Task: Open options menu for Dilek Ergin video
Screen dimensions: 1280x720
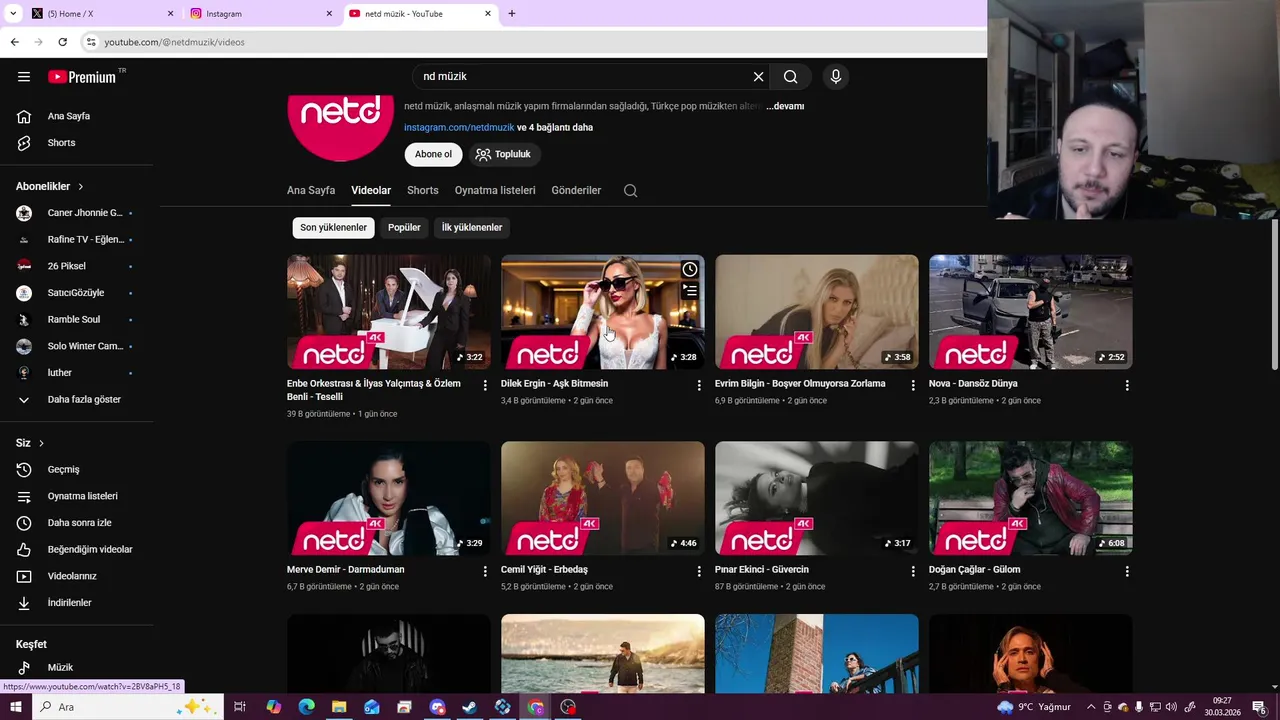Action: [699, 385]
